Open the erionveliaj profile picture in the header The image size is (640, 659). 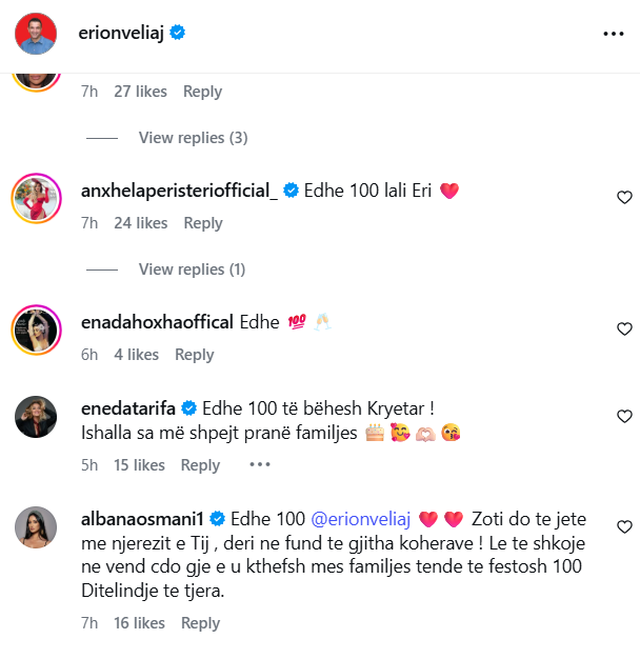point(35,33)
